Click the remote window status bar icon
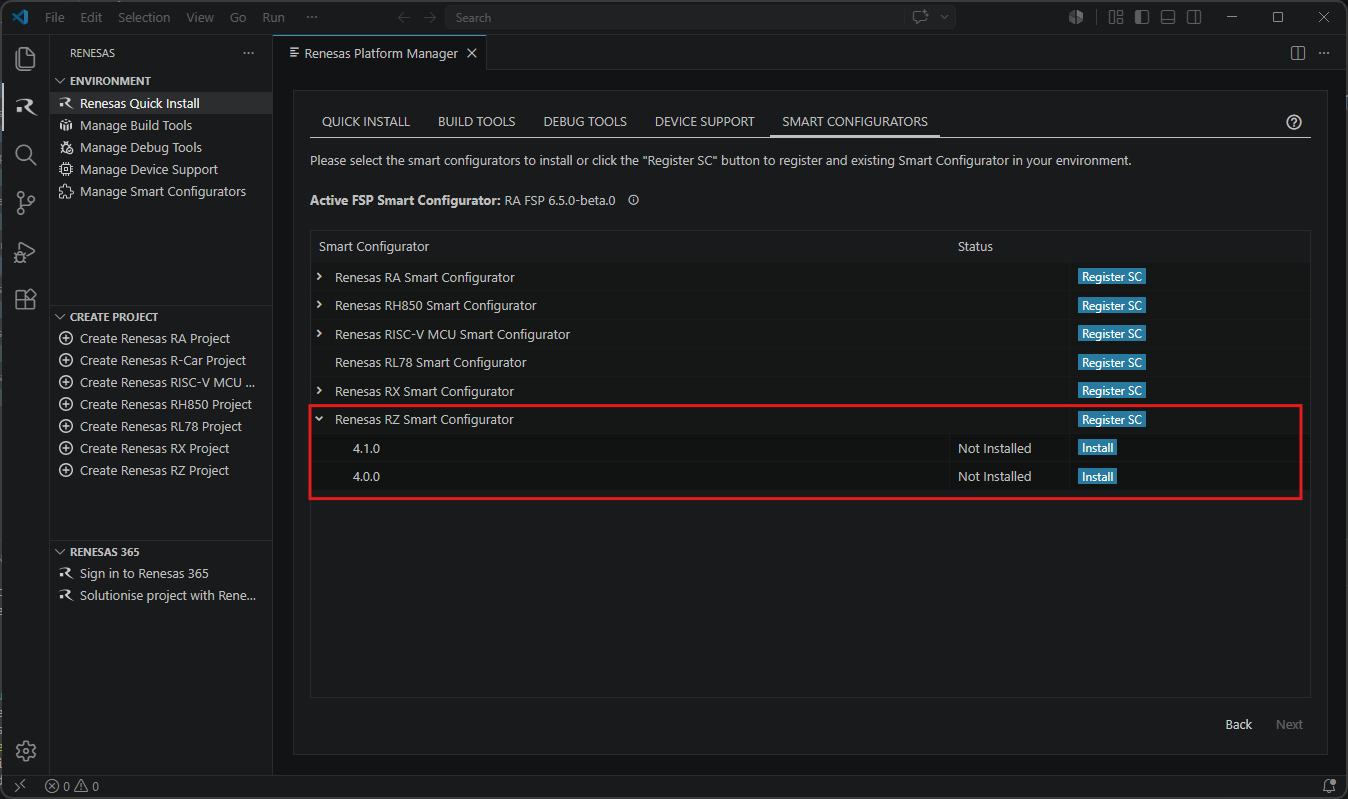Screen dimensions: 1348x799 pos(19,787)
